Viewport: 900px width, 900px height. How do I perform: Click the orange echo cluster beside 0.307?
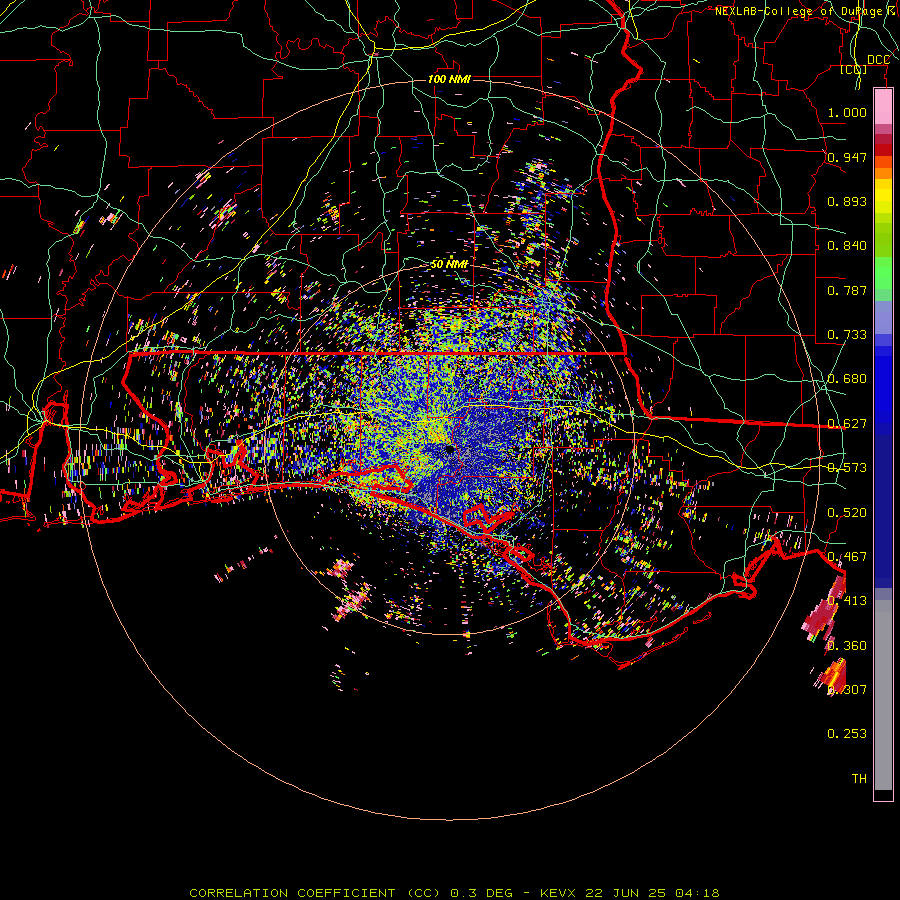[831, 676]
